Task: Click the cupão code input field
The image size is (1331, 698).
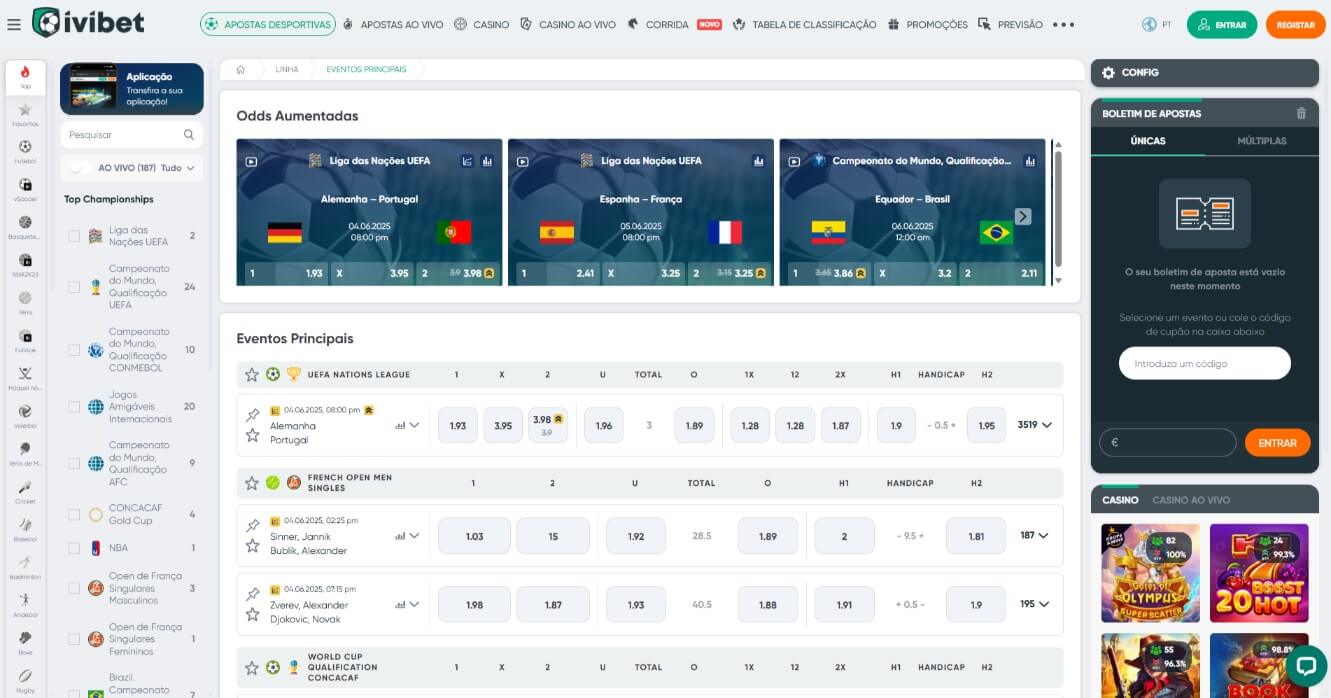Action: click(1205, 363)
